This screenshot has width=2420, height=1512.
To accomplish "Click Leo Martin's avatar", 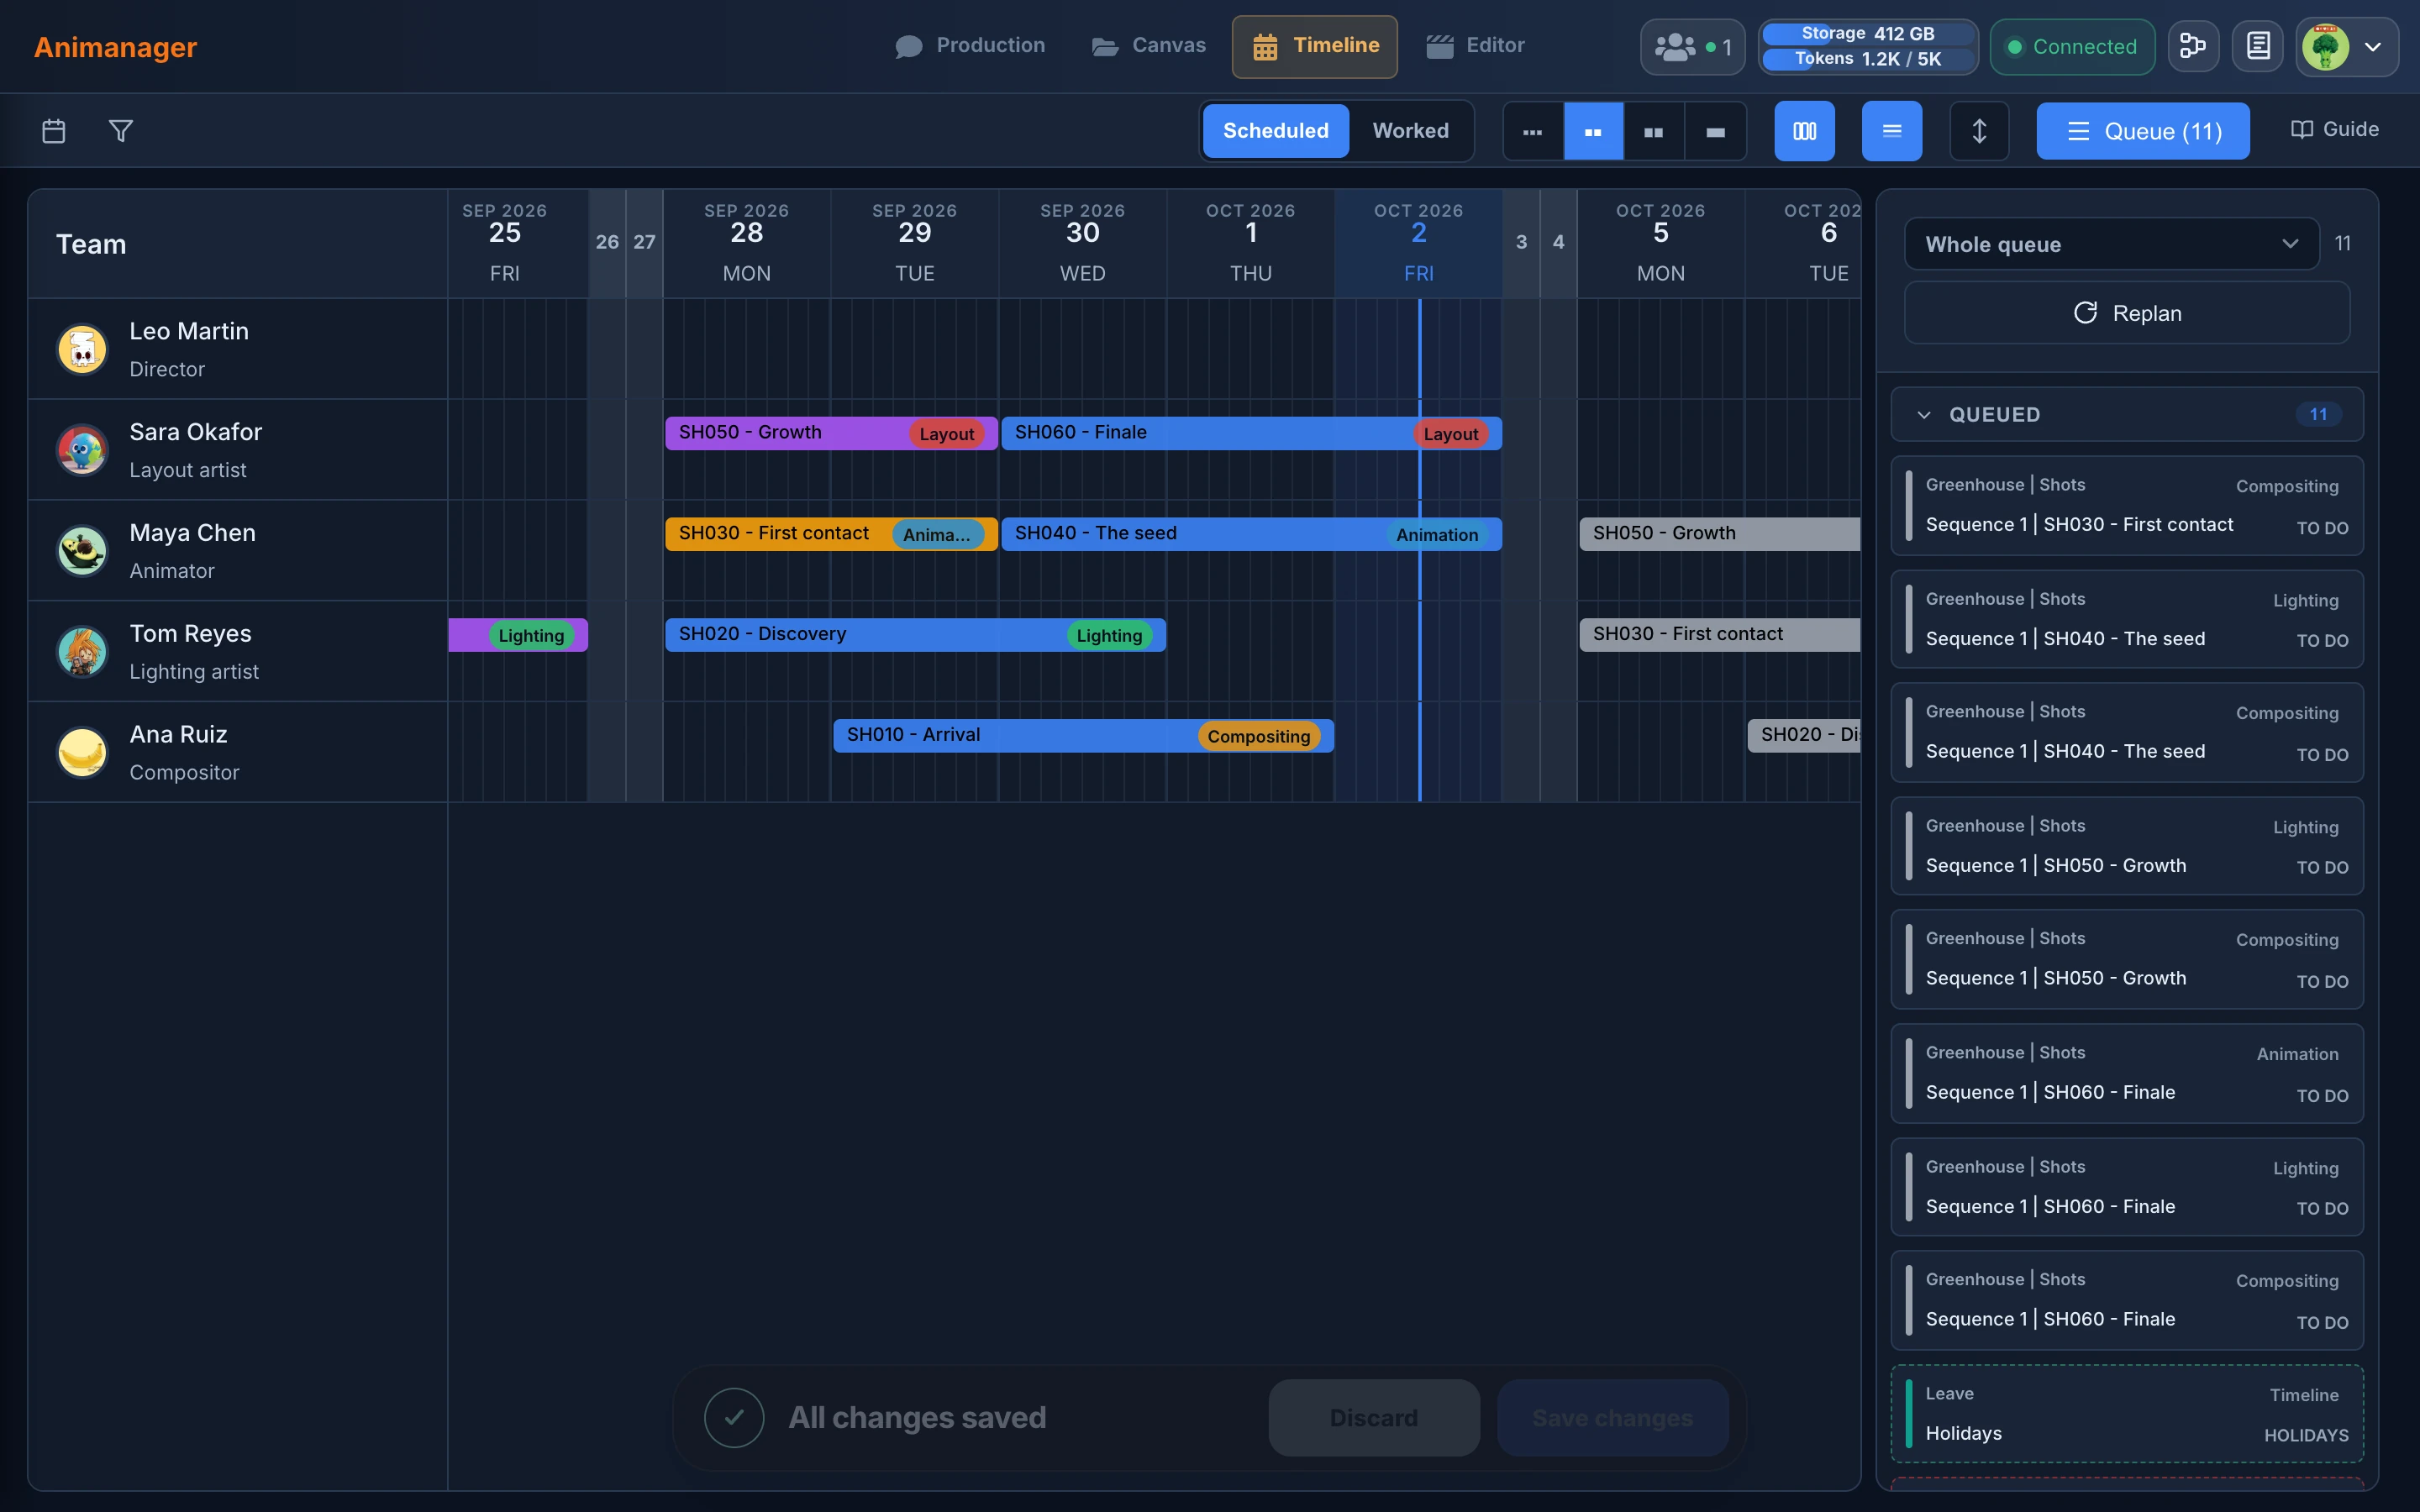I will click(x=82, y=349).
